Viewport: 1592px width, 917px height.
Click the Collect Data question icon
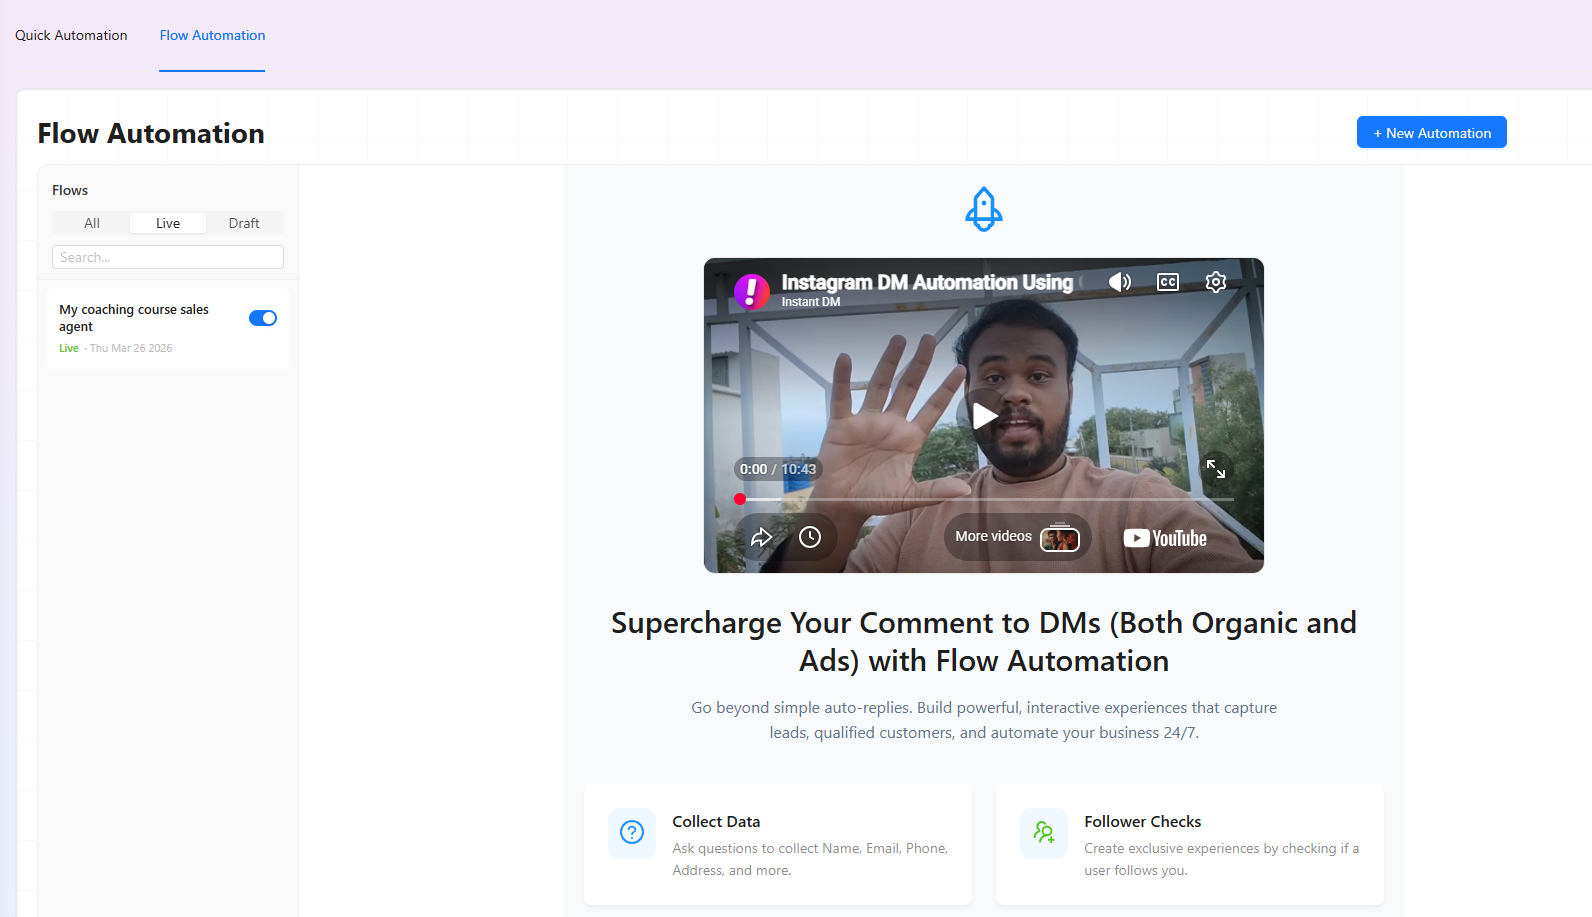(x=632, y=832)
